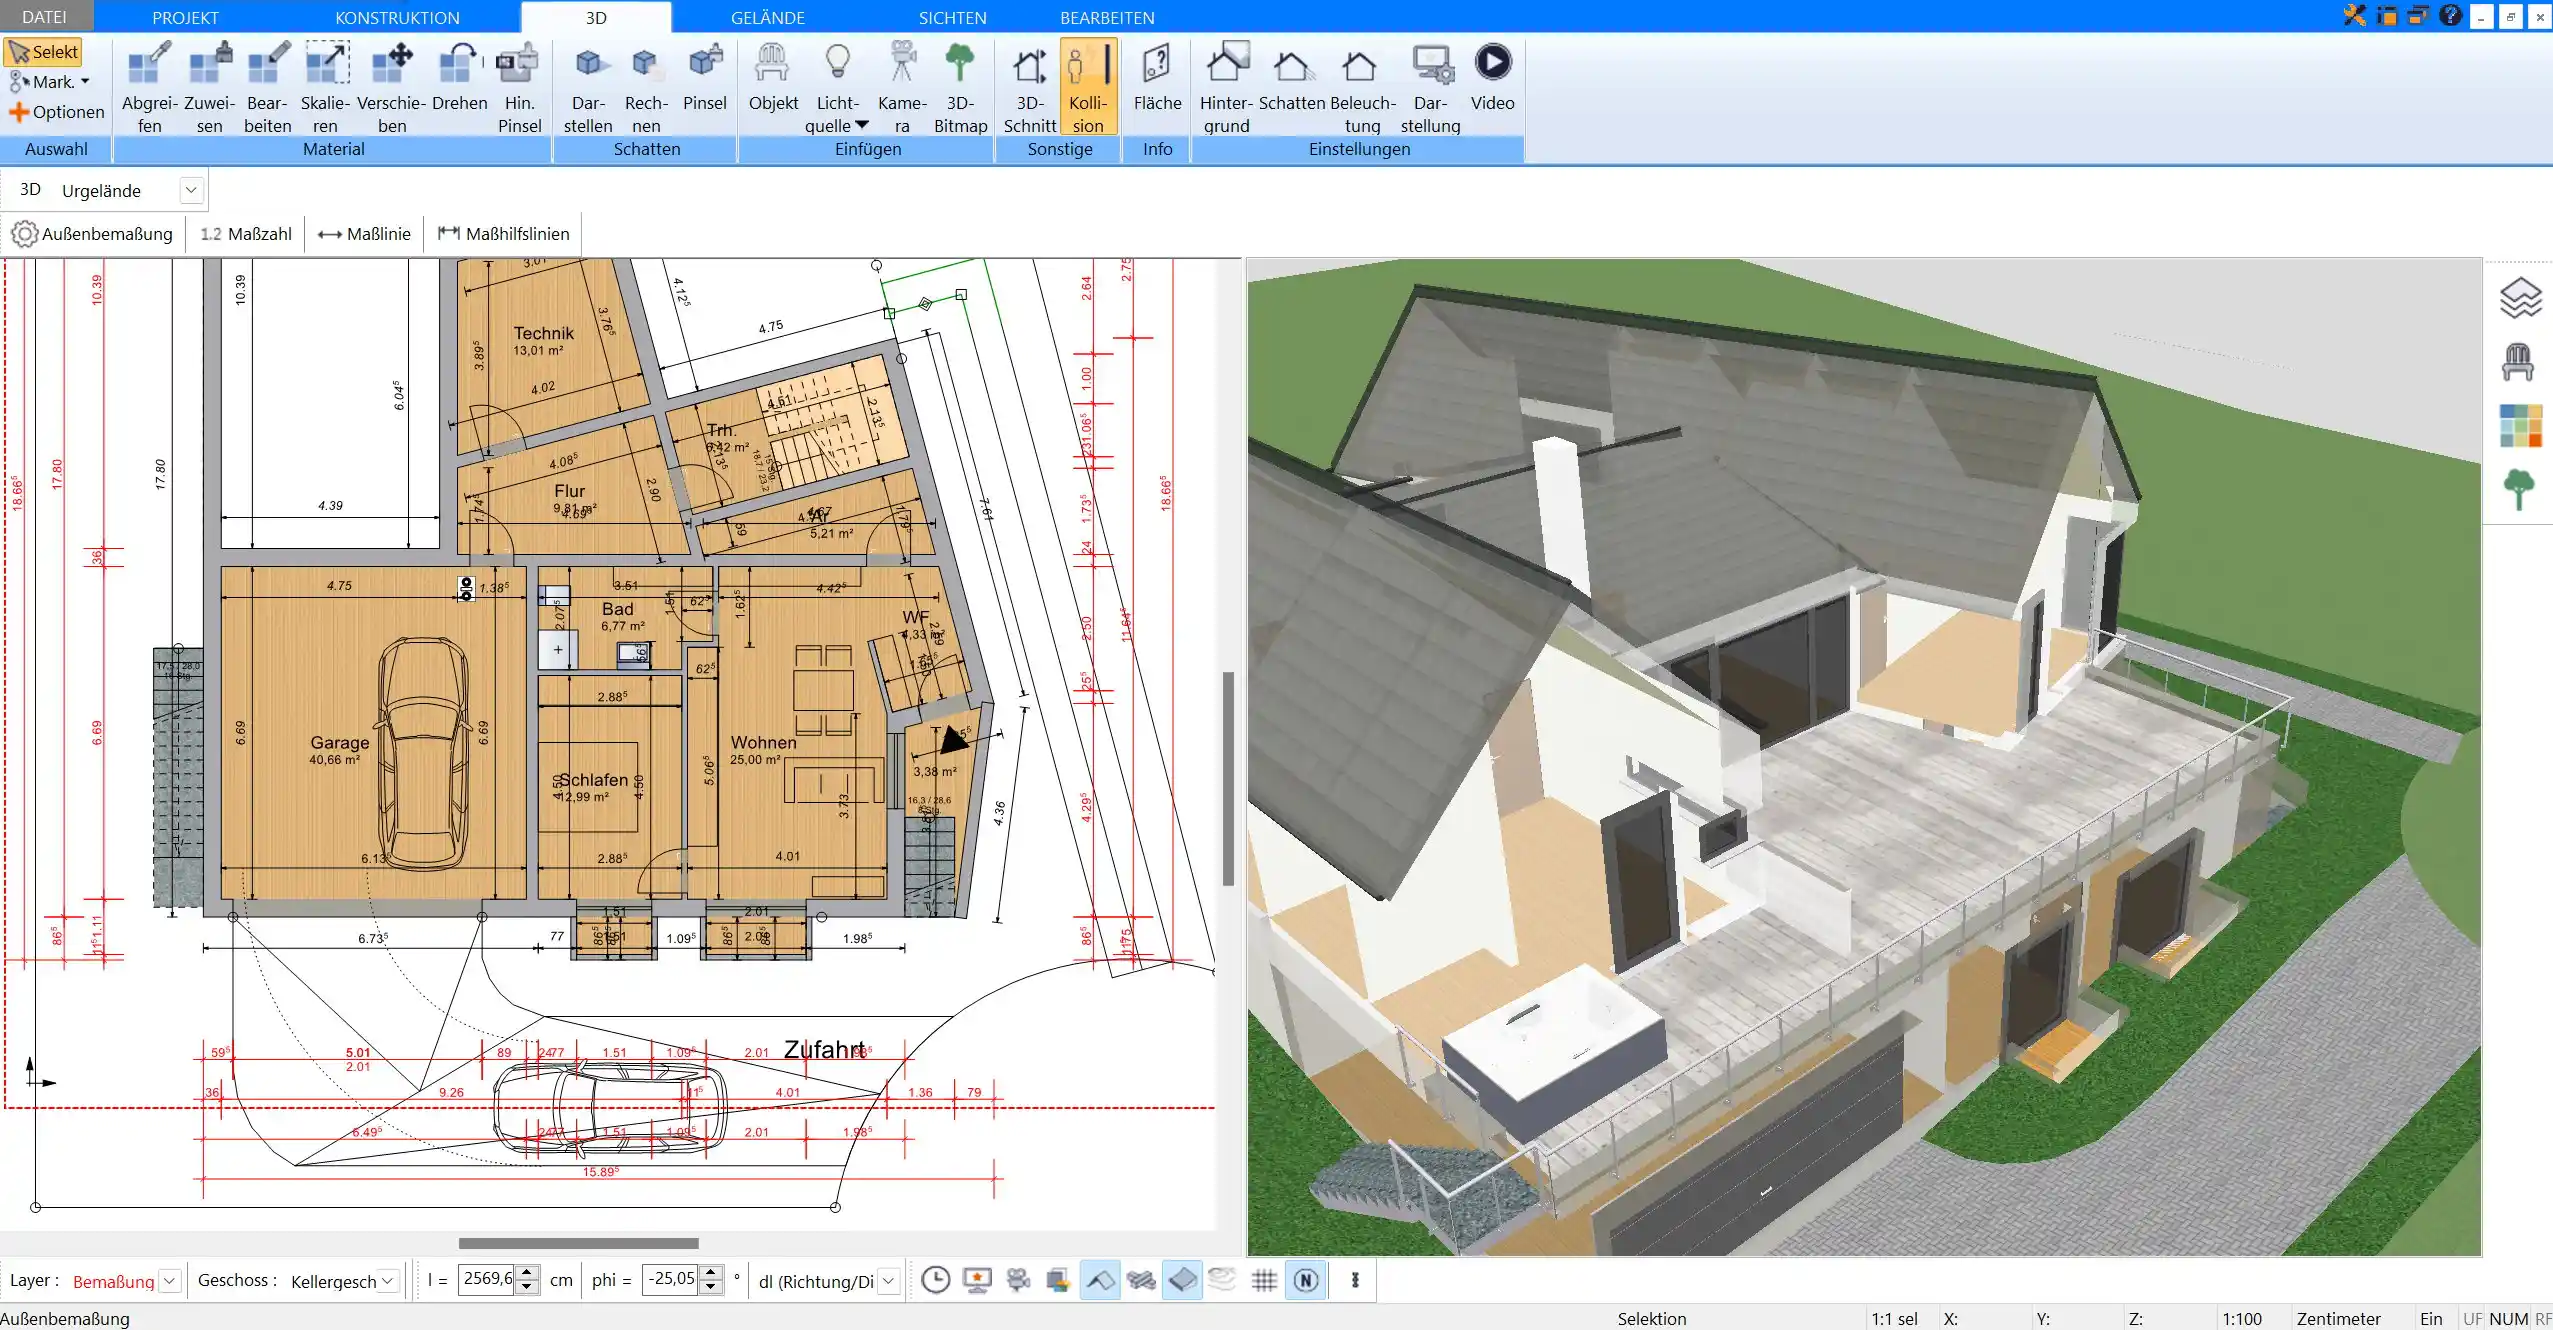Select the Drehen rotate material tool
The width and height of the screenshot is (2553, 1330).
click(460, 78)
